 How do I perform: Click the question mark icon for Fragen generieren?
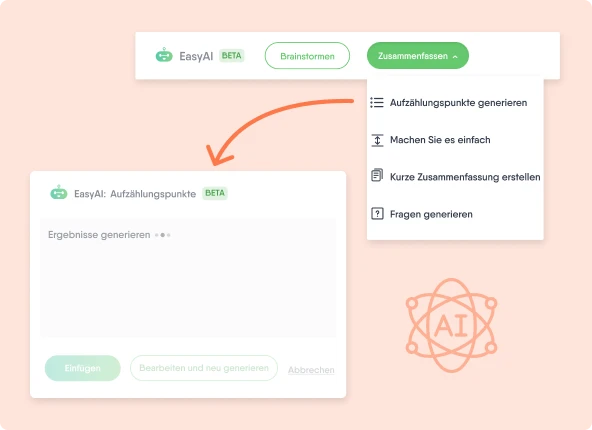(377, 214)
